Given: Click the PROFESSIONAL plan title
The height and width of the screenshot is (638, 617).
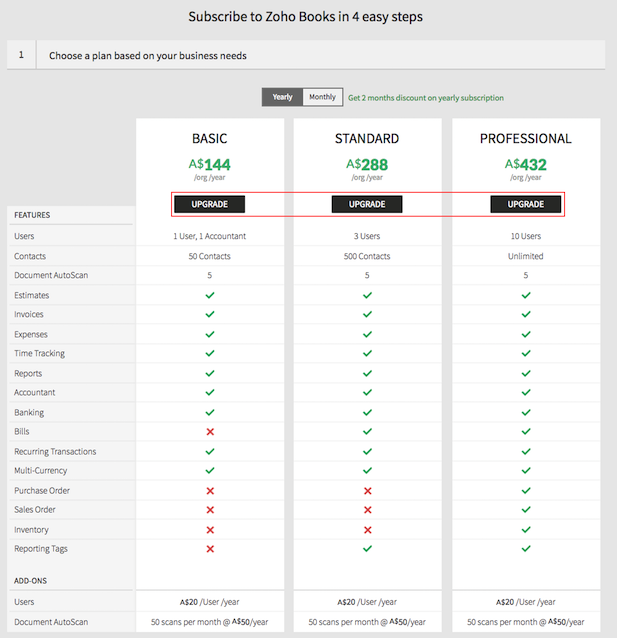Looking at the screenshot, I should tap(525, 139).
